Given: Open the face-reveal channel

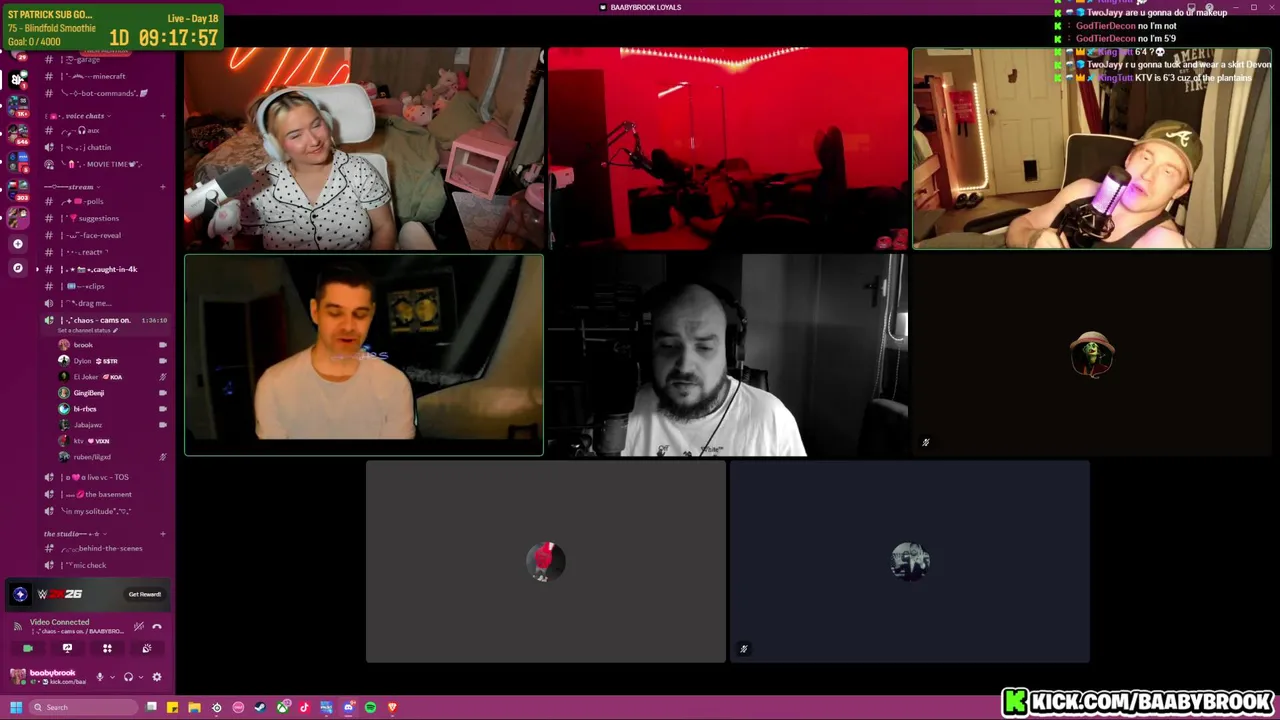Looking at the screenshot, I should (x=104, y=235).
